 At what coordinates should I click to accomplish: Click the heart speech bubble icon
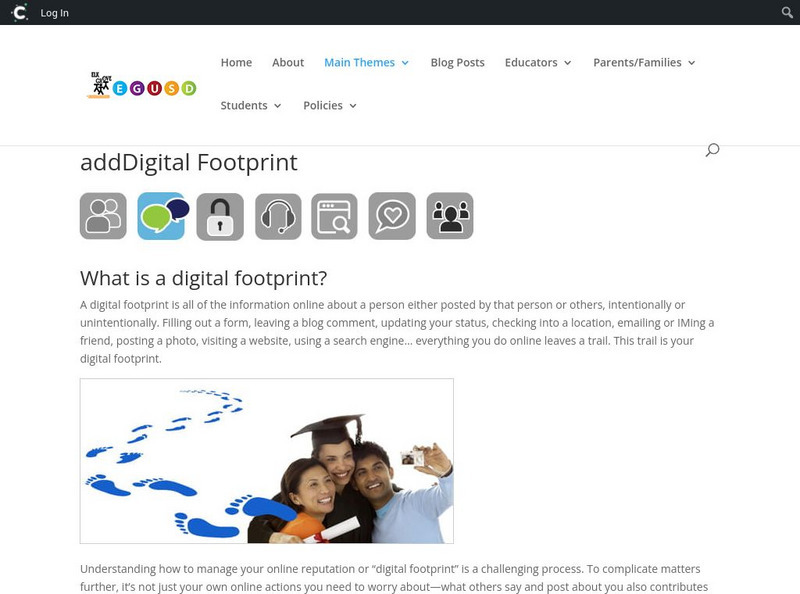click(x=392, y=216)
